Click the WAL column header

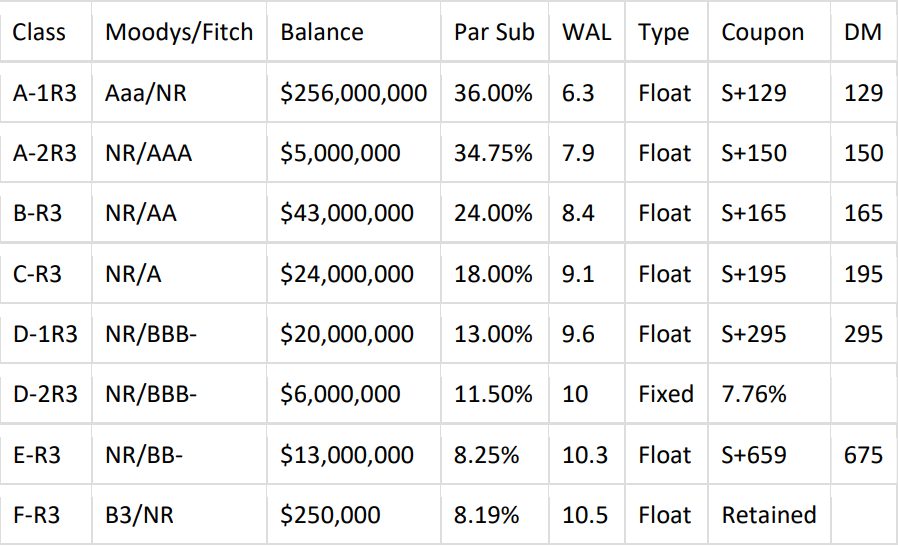587,32
